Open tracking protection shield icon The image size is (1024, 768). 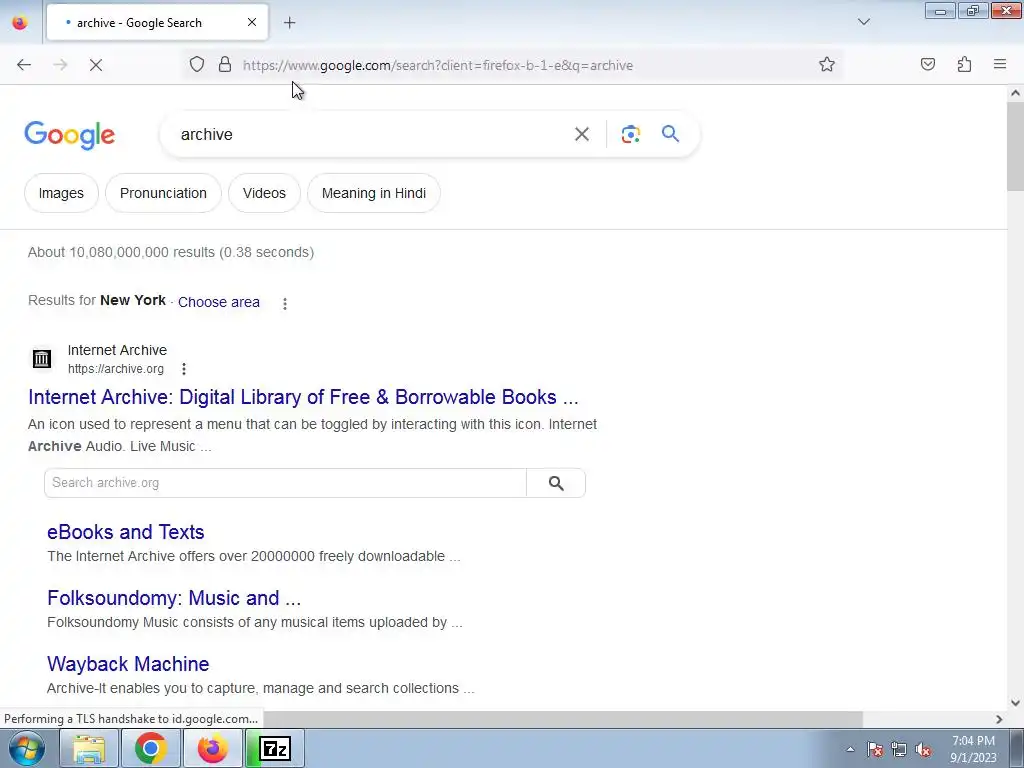[197, 65]
